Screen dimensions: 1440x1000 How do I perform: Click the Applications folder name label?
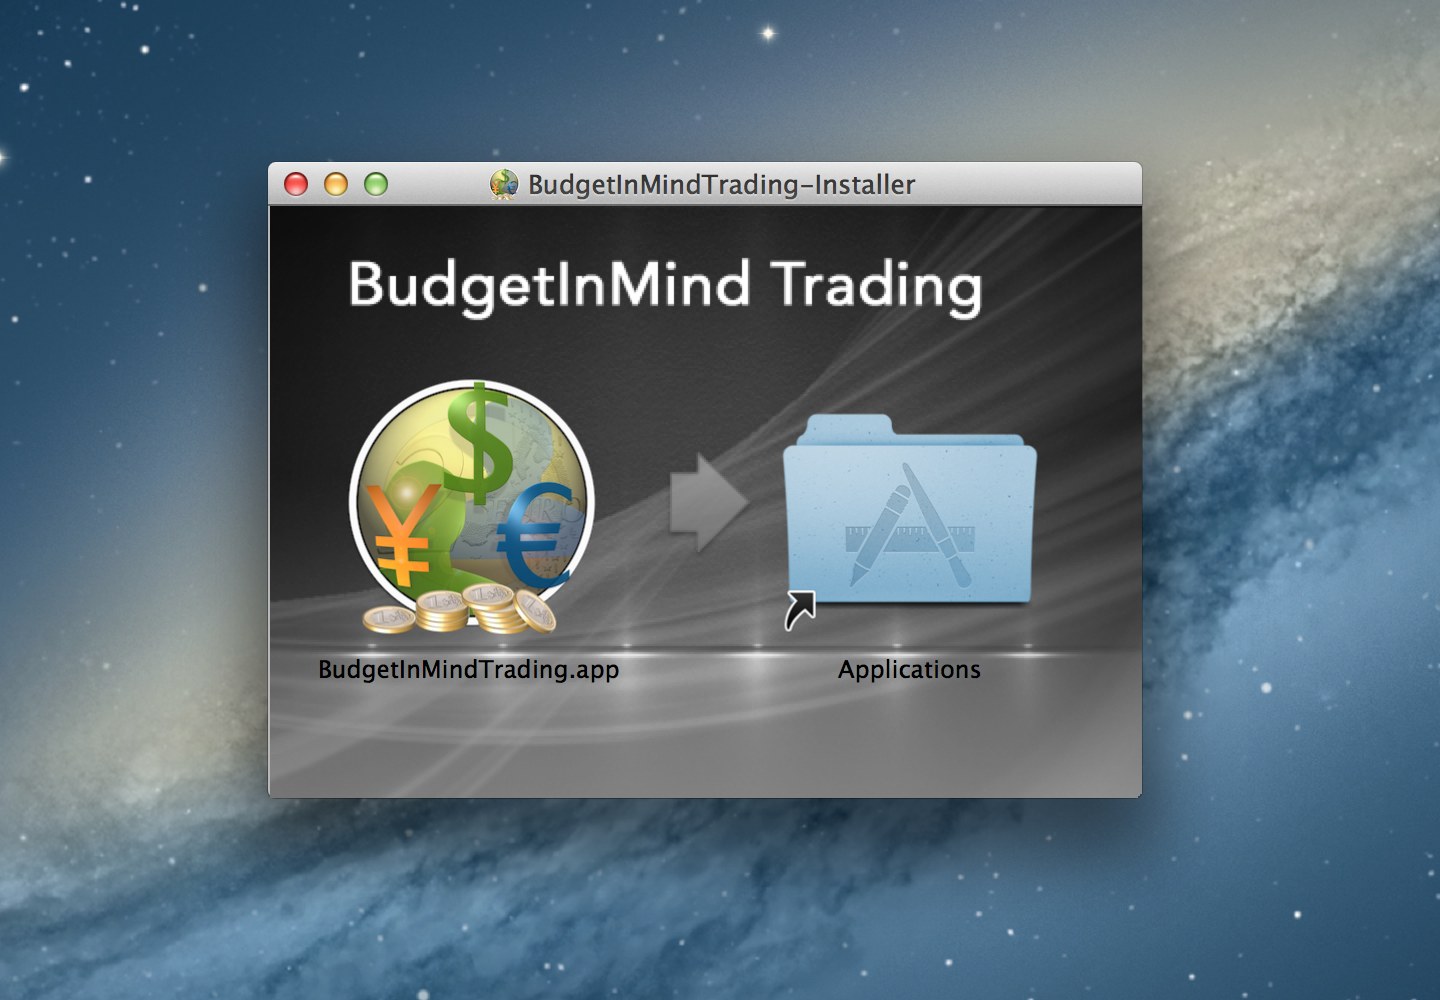909,669
